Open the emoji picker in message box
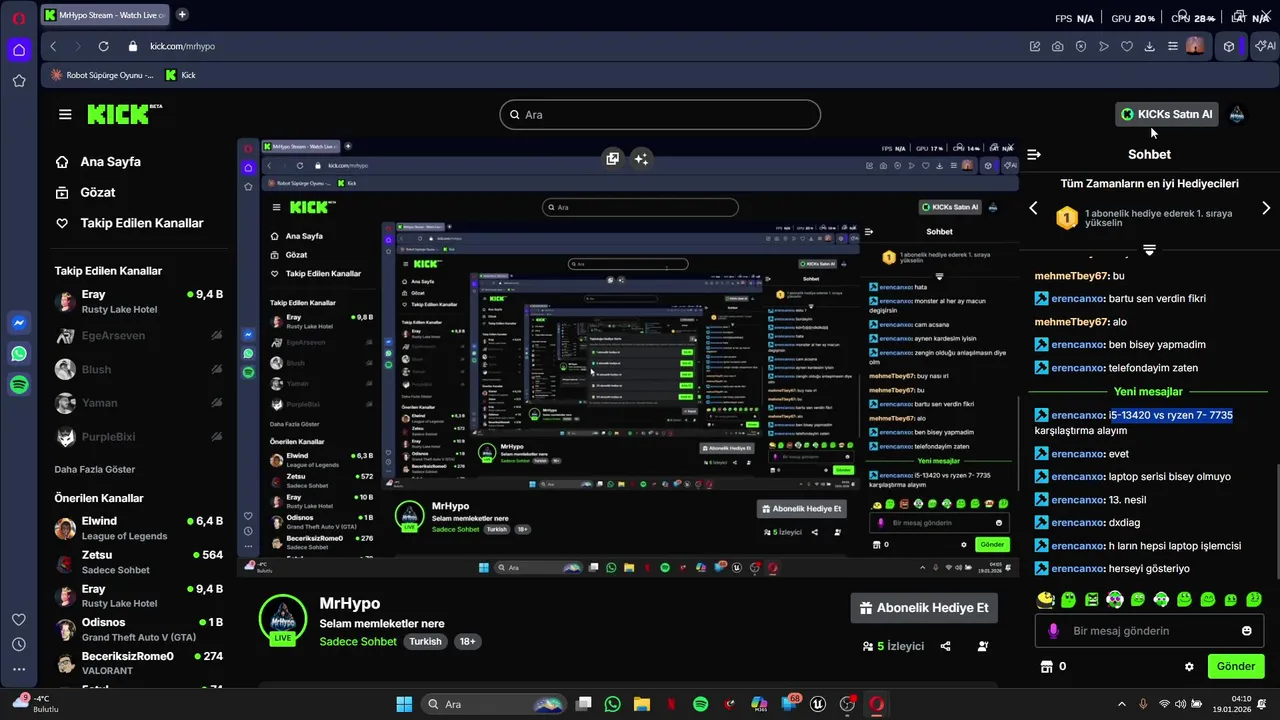The width and height of the screenshot is (1280, 720). tap(1247, 631)
